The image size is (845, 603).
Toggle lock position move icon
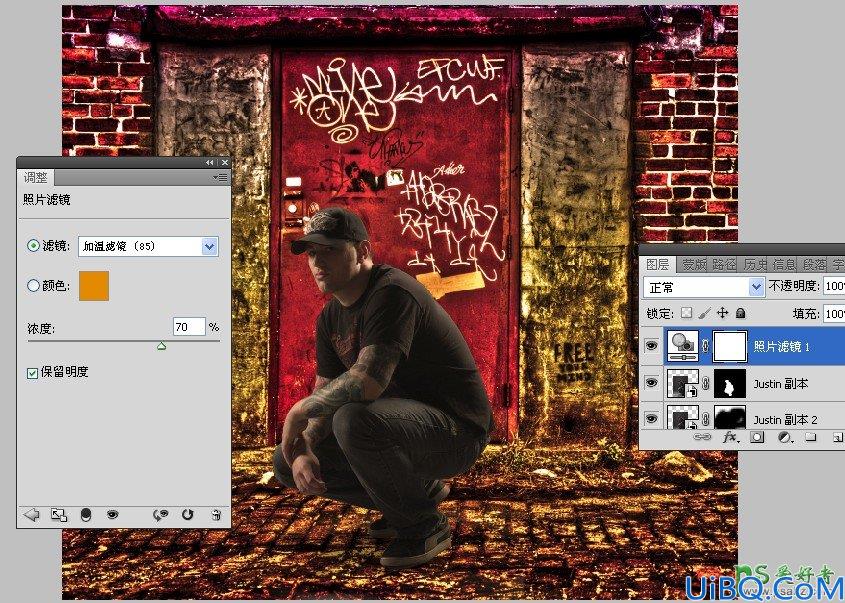[x=722, y=313]
